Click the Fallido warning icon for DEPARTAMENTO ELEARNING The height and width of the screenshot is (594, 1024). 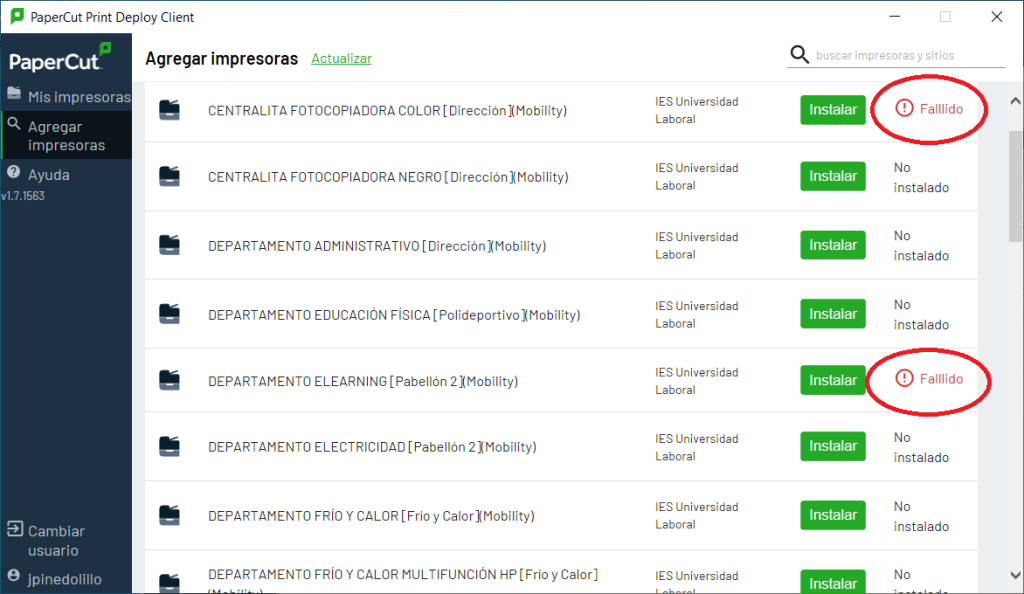(x=904, y=378)
